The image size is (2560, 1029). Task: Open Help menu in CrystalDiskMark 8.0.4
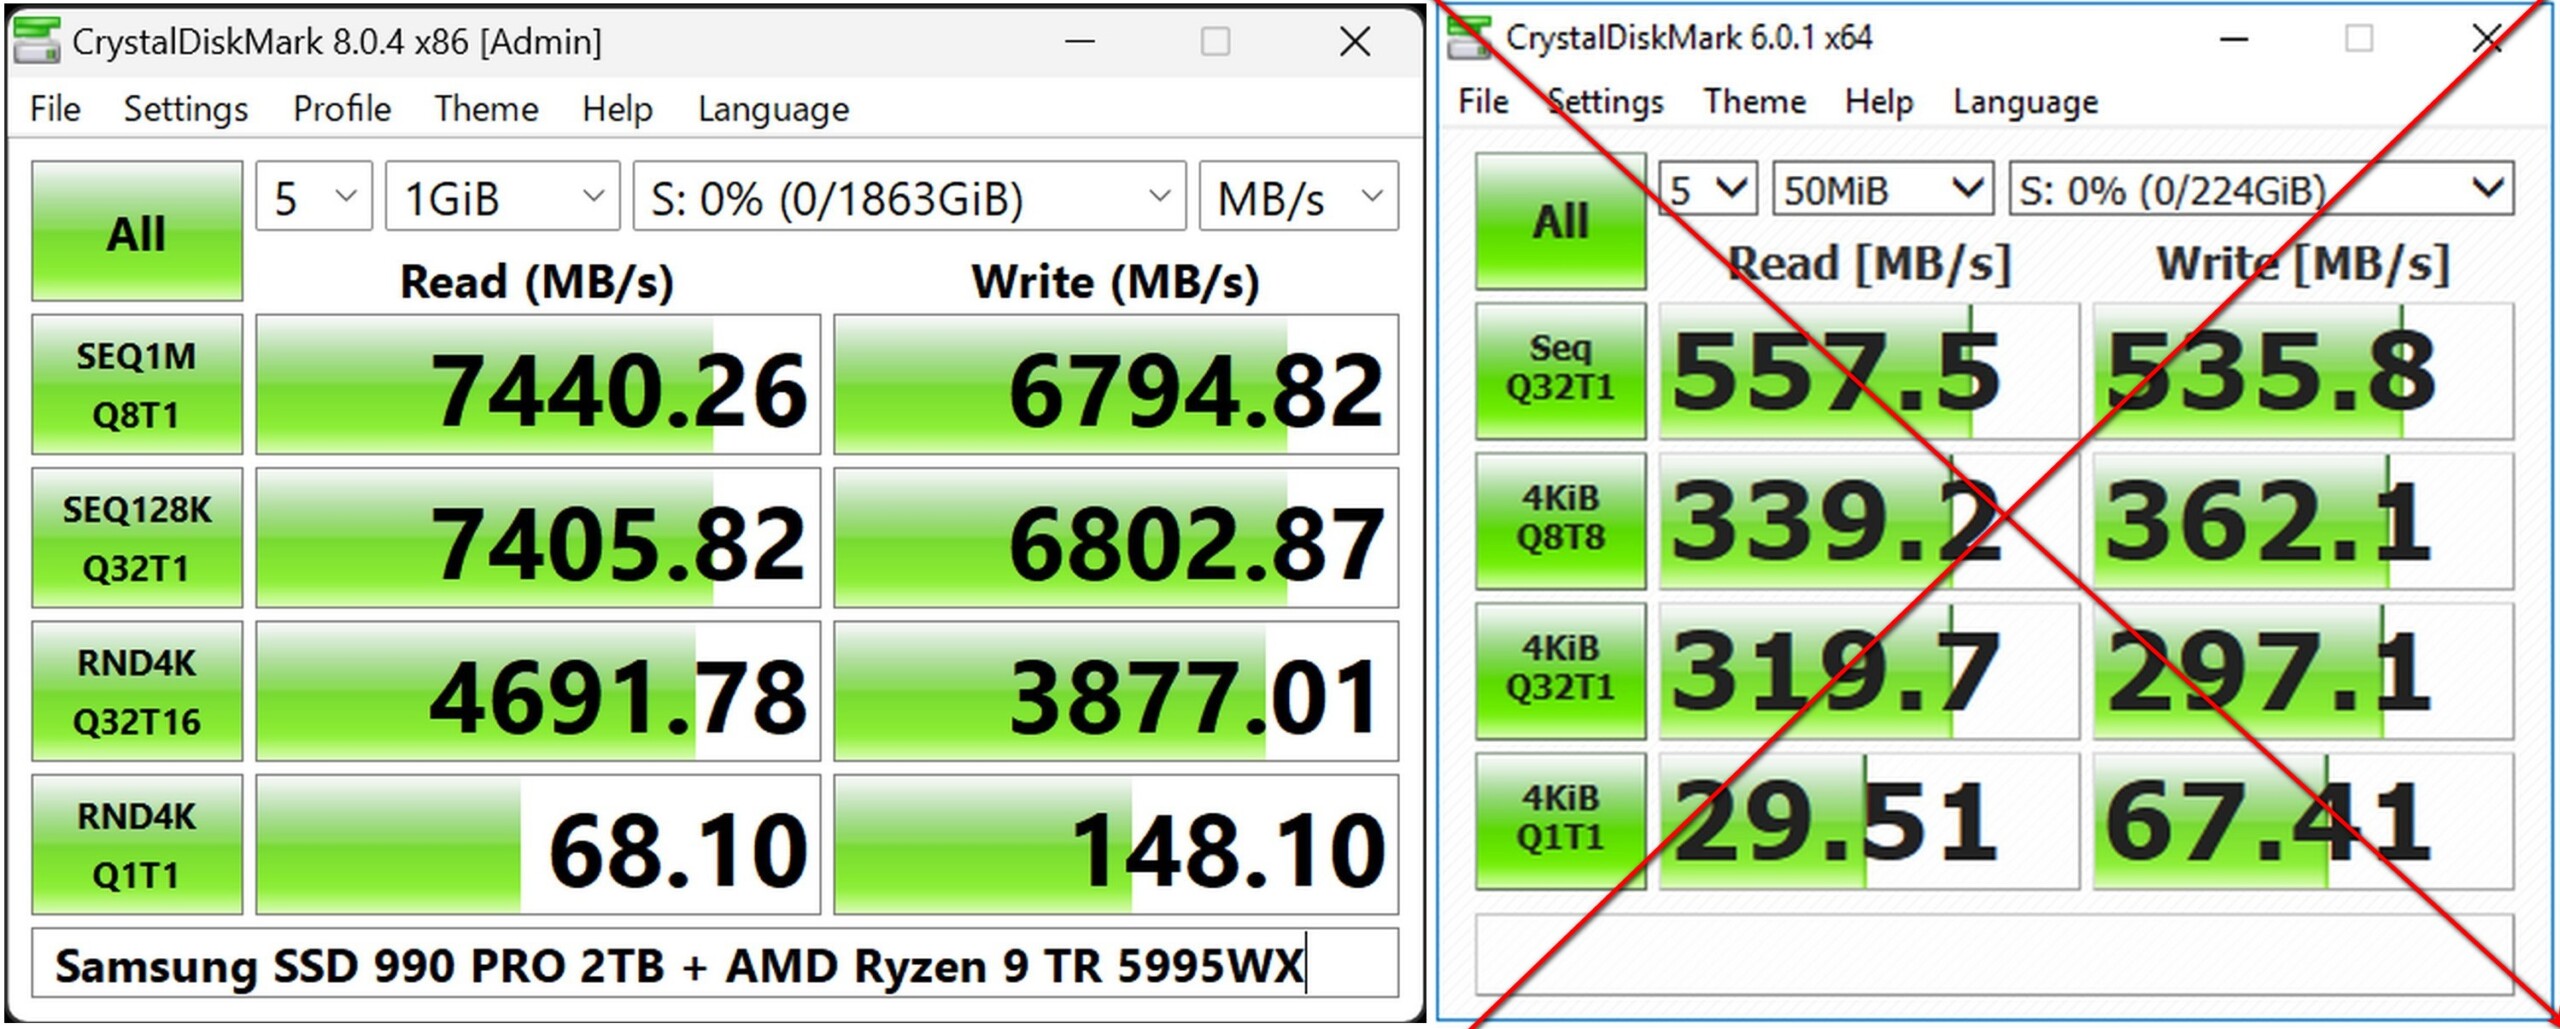coord(617,108)
